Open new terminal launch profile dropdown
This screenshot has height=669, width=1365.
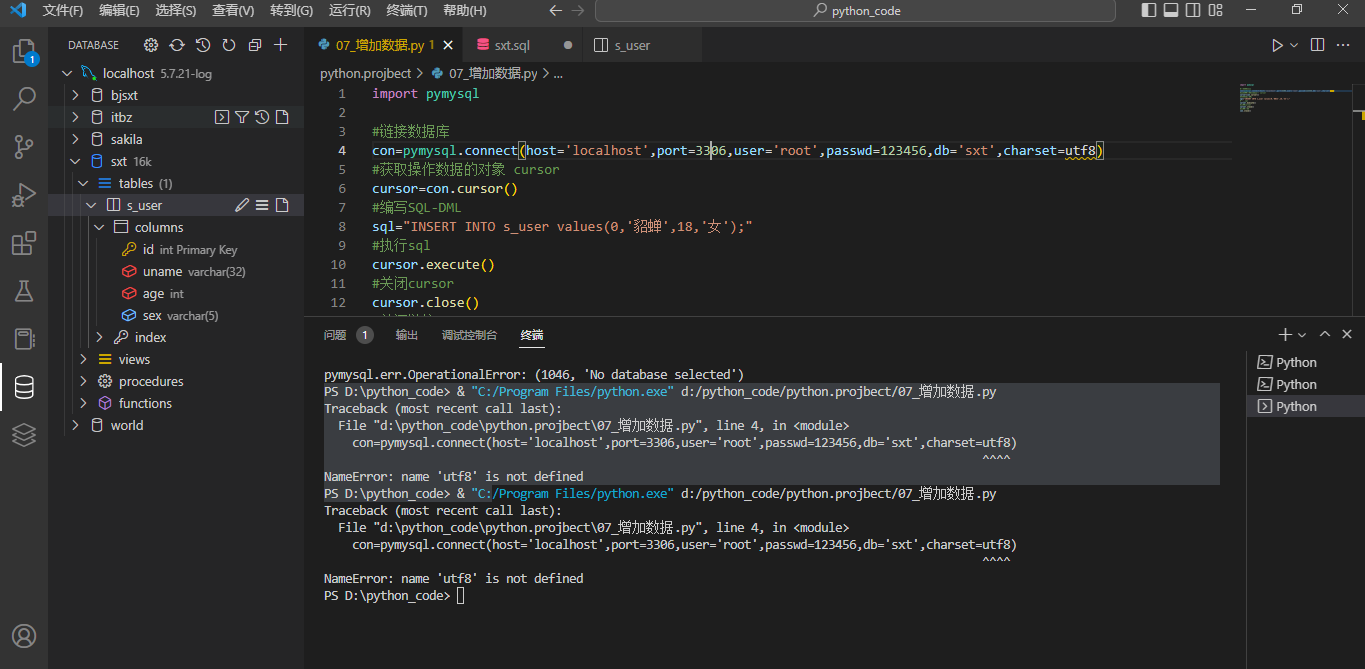coord(1302,335)
